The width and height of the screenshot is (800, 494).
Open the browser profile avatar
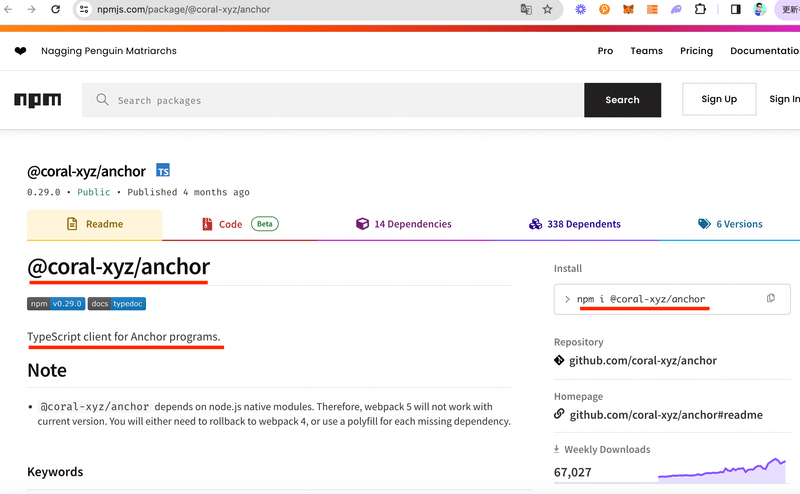click(759, 9)
